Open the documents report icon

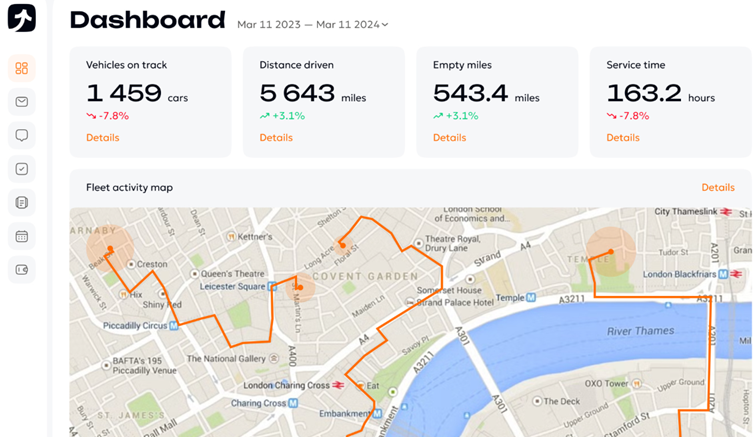pos(21,203)
